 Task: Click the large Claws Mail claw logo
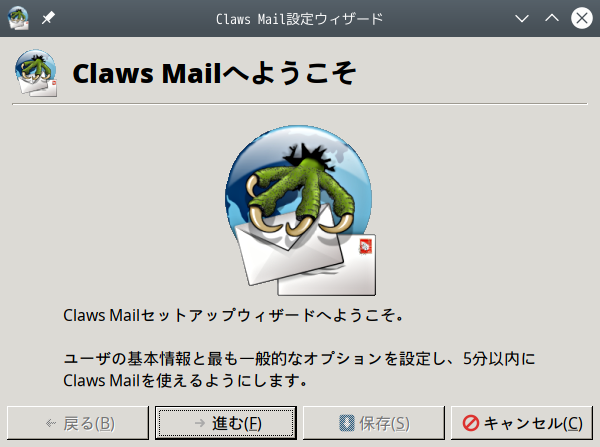[300, 210]
